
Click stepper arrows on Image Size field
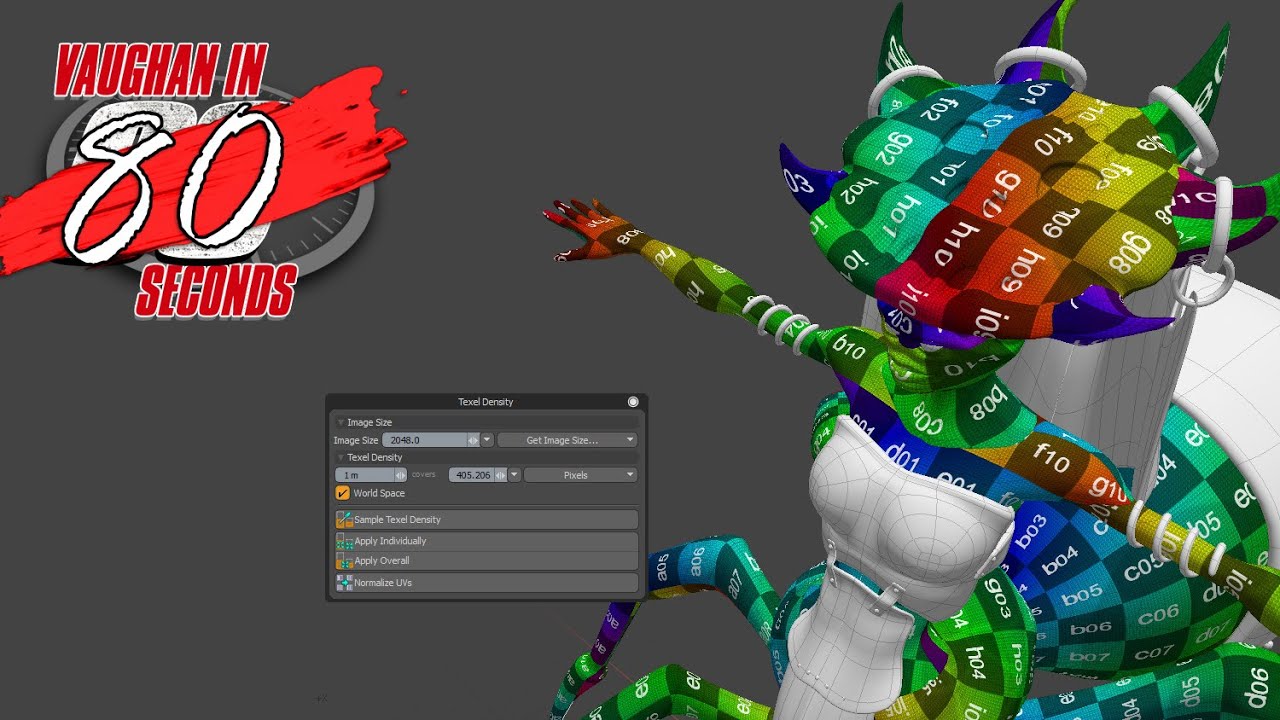[x=474, y=440]
